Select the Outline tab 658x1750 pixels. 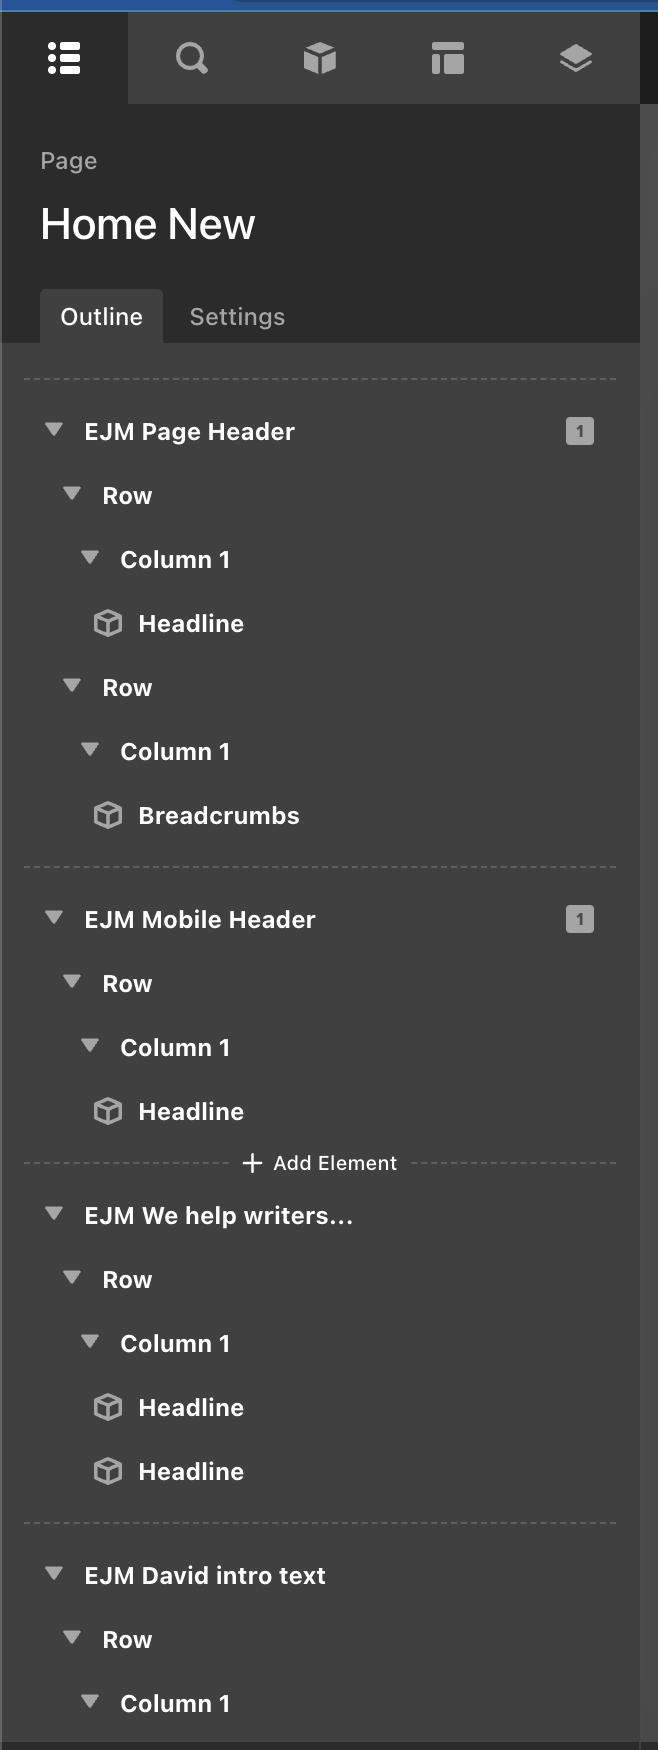[101, 317]
